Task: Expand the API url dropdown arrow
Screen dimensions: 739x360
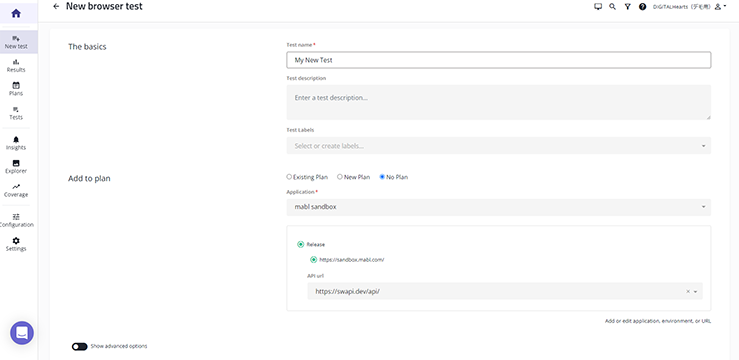Action: click(x=696, y=292)
